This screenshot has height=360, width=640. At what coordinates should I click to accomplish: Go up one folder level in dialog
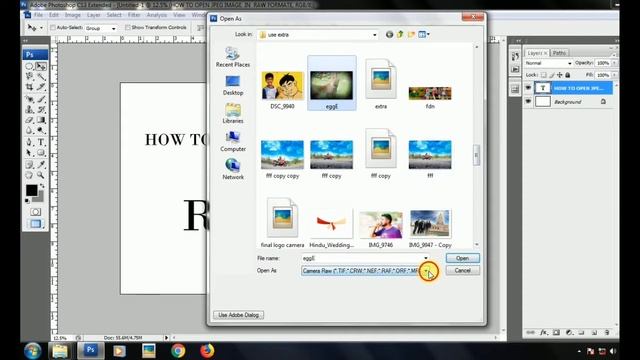(400, 35)
